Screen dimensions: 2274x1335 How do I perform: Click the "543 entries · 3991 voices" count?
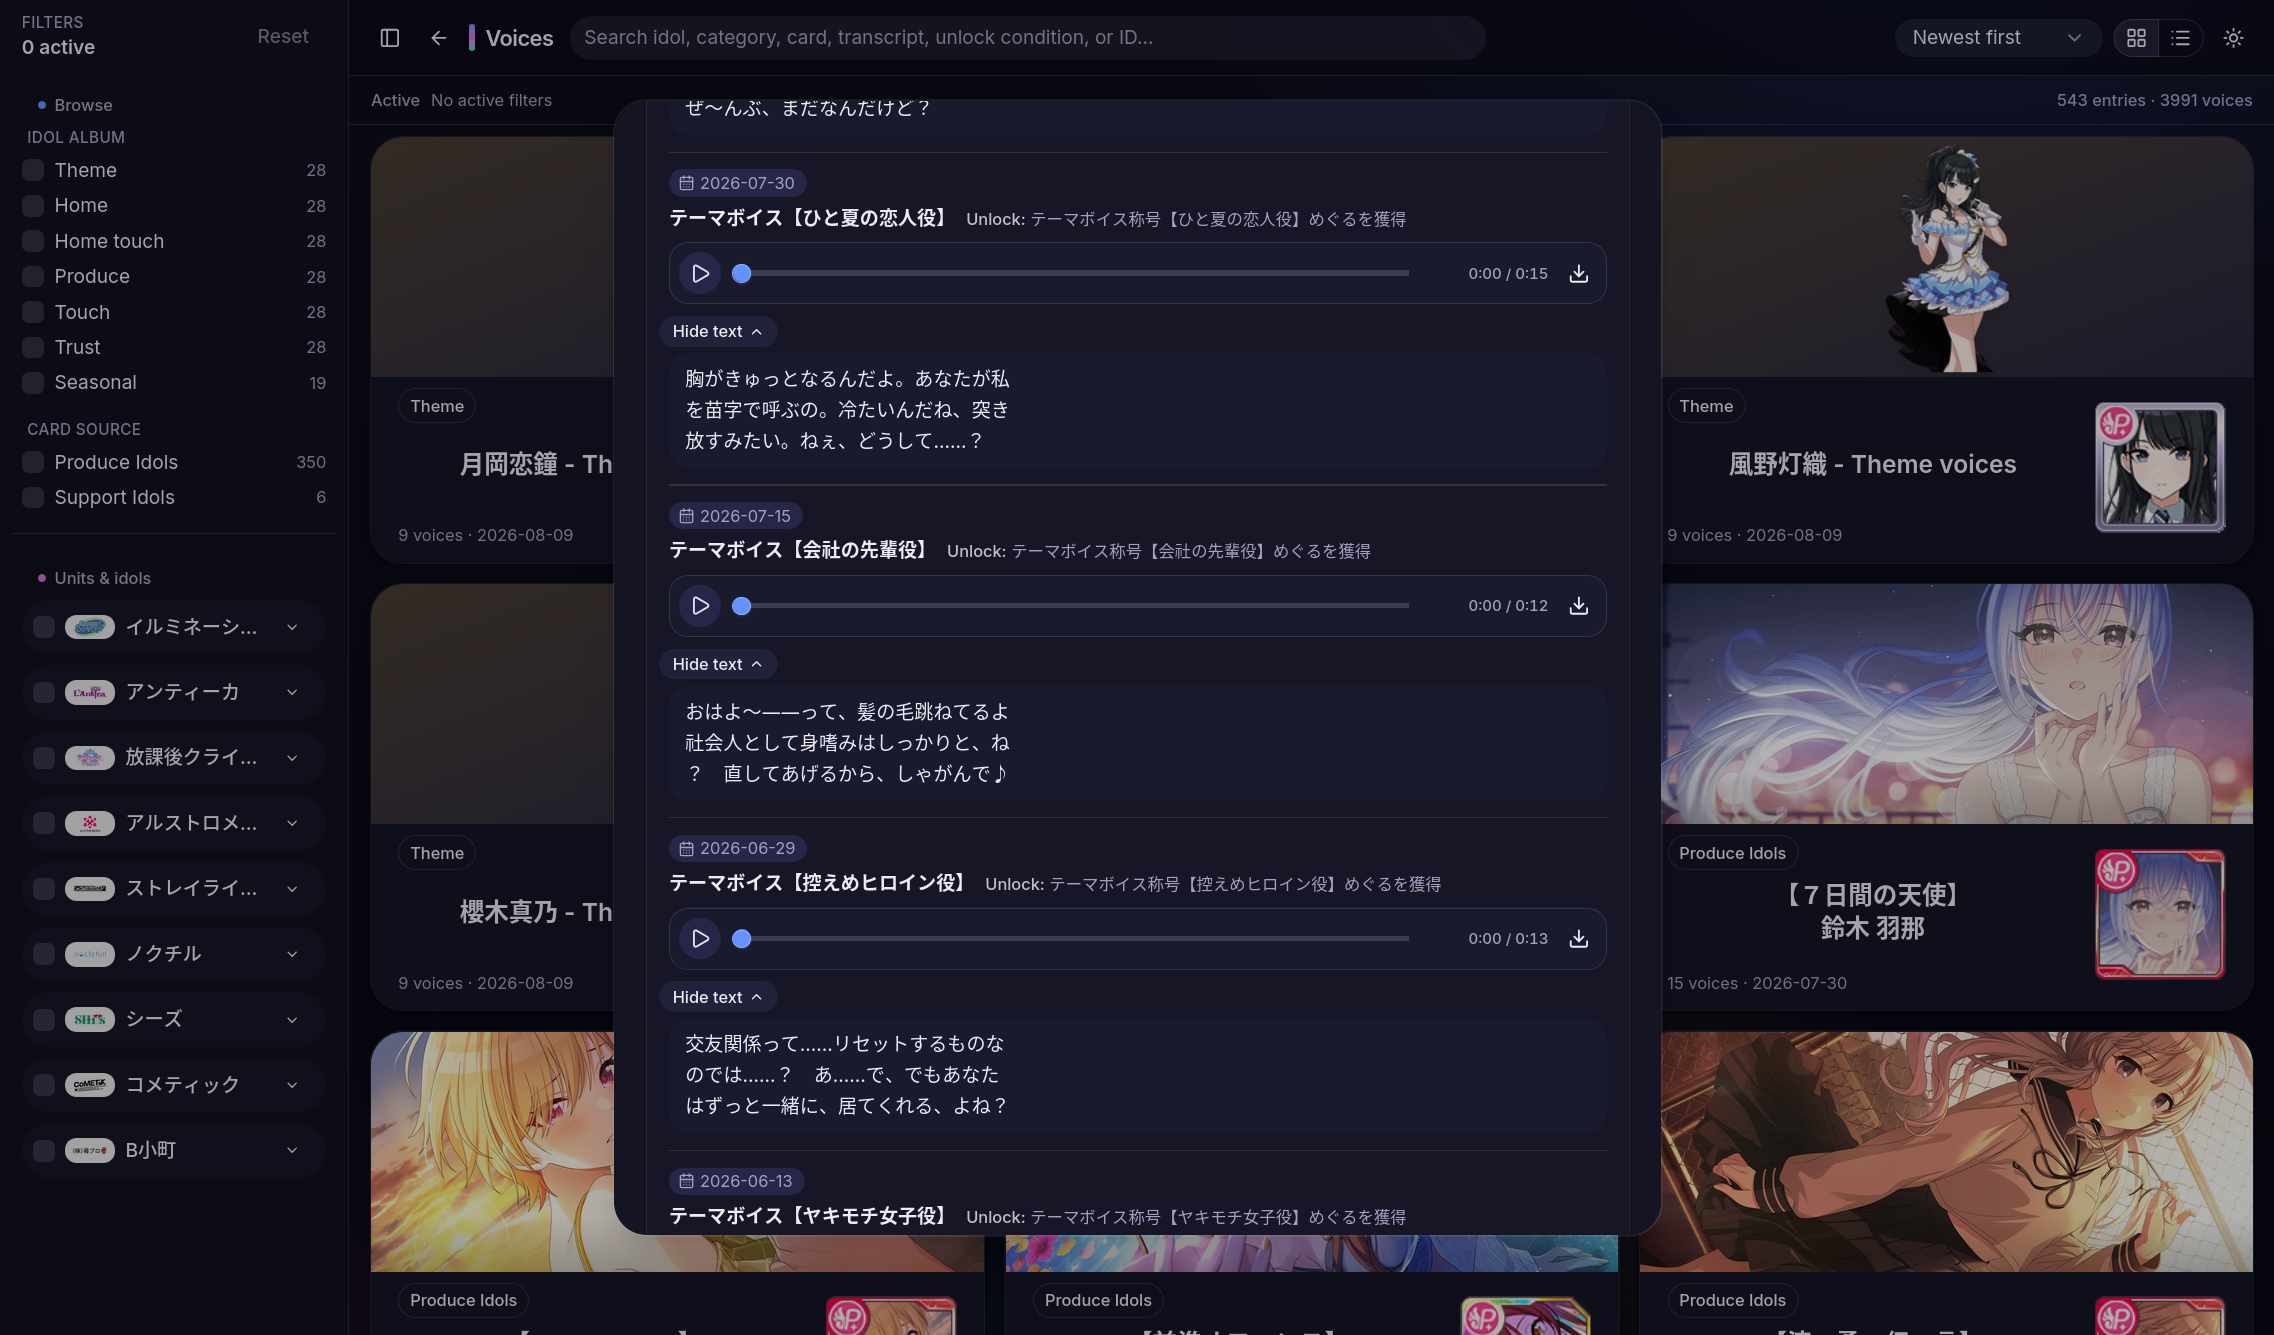pyautogui.click(x=2154, y=100)
